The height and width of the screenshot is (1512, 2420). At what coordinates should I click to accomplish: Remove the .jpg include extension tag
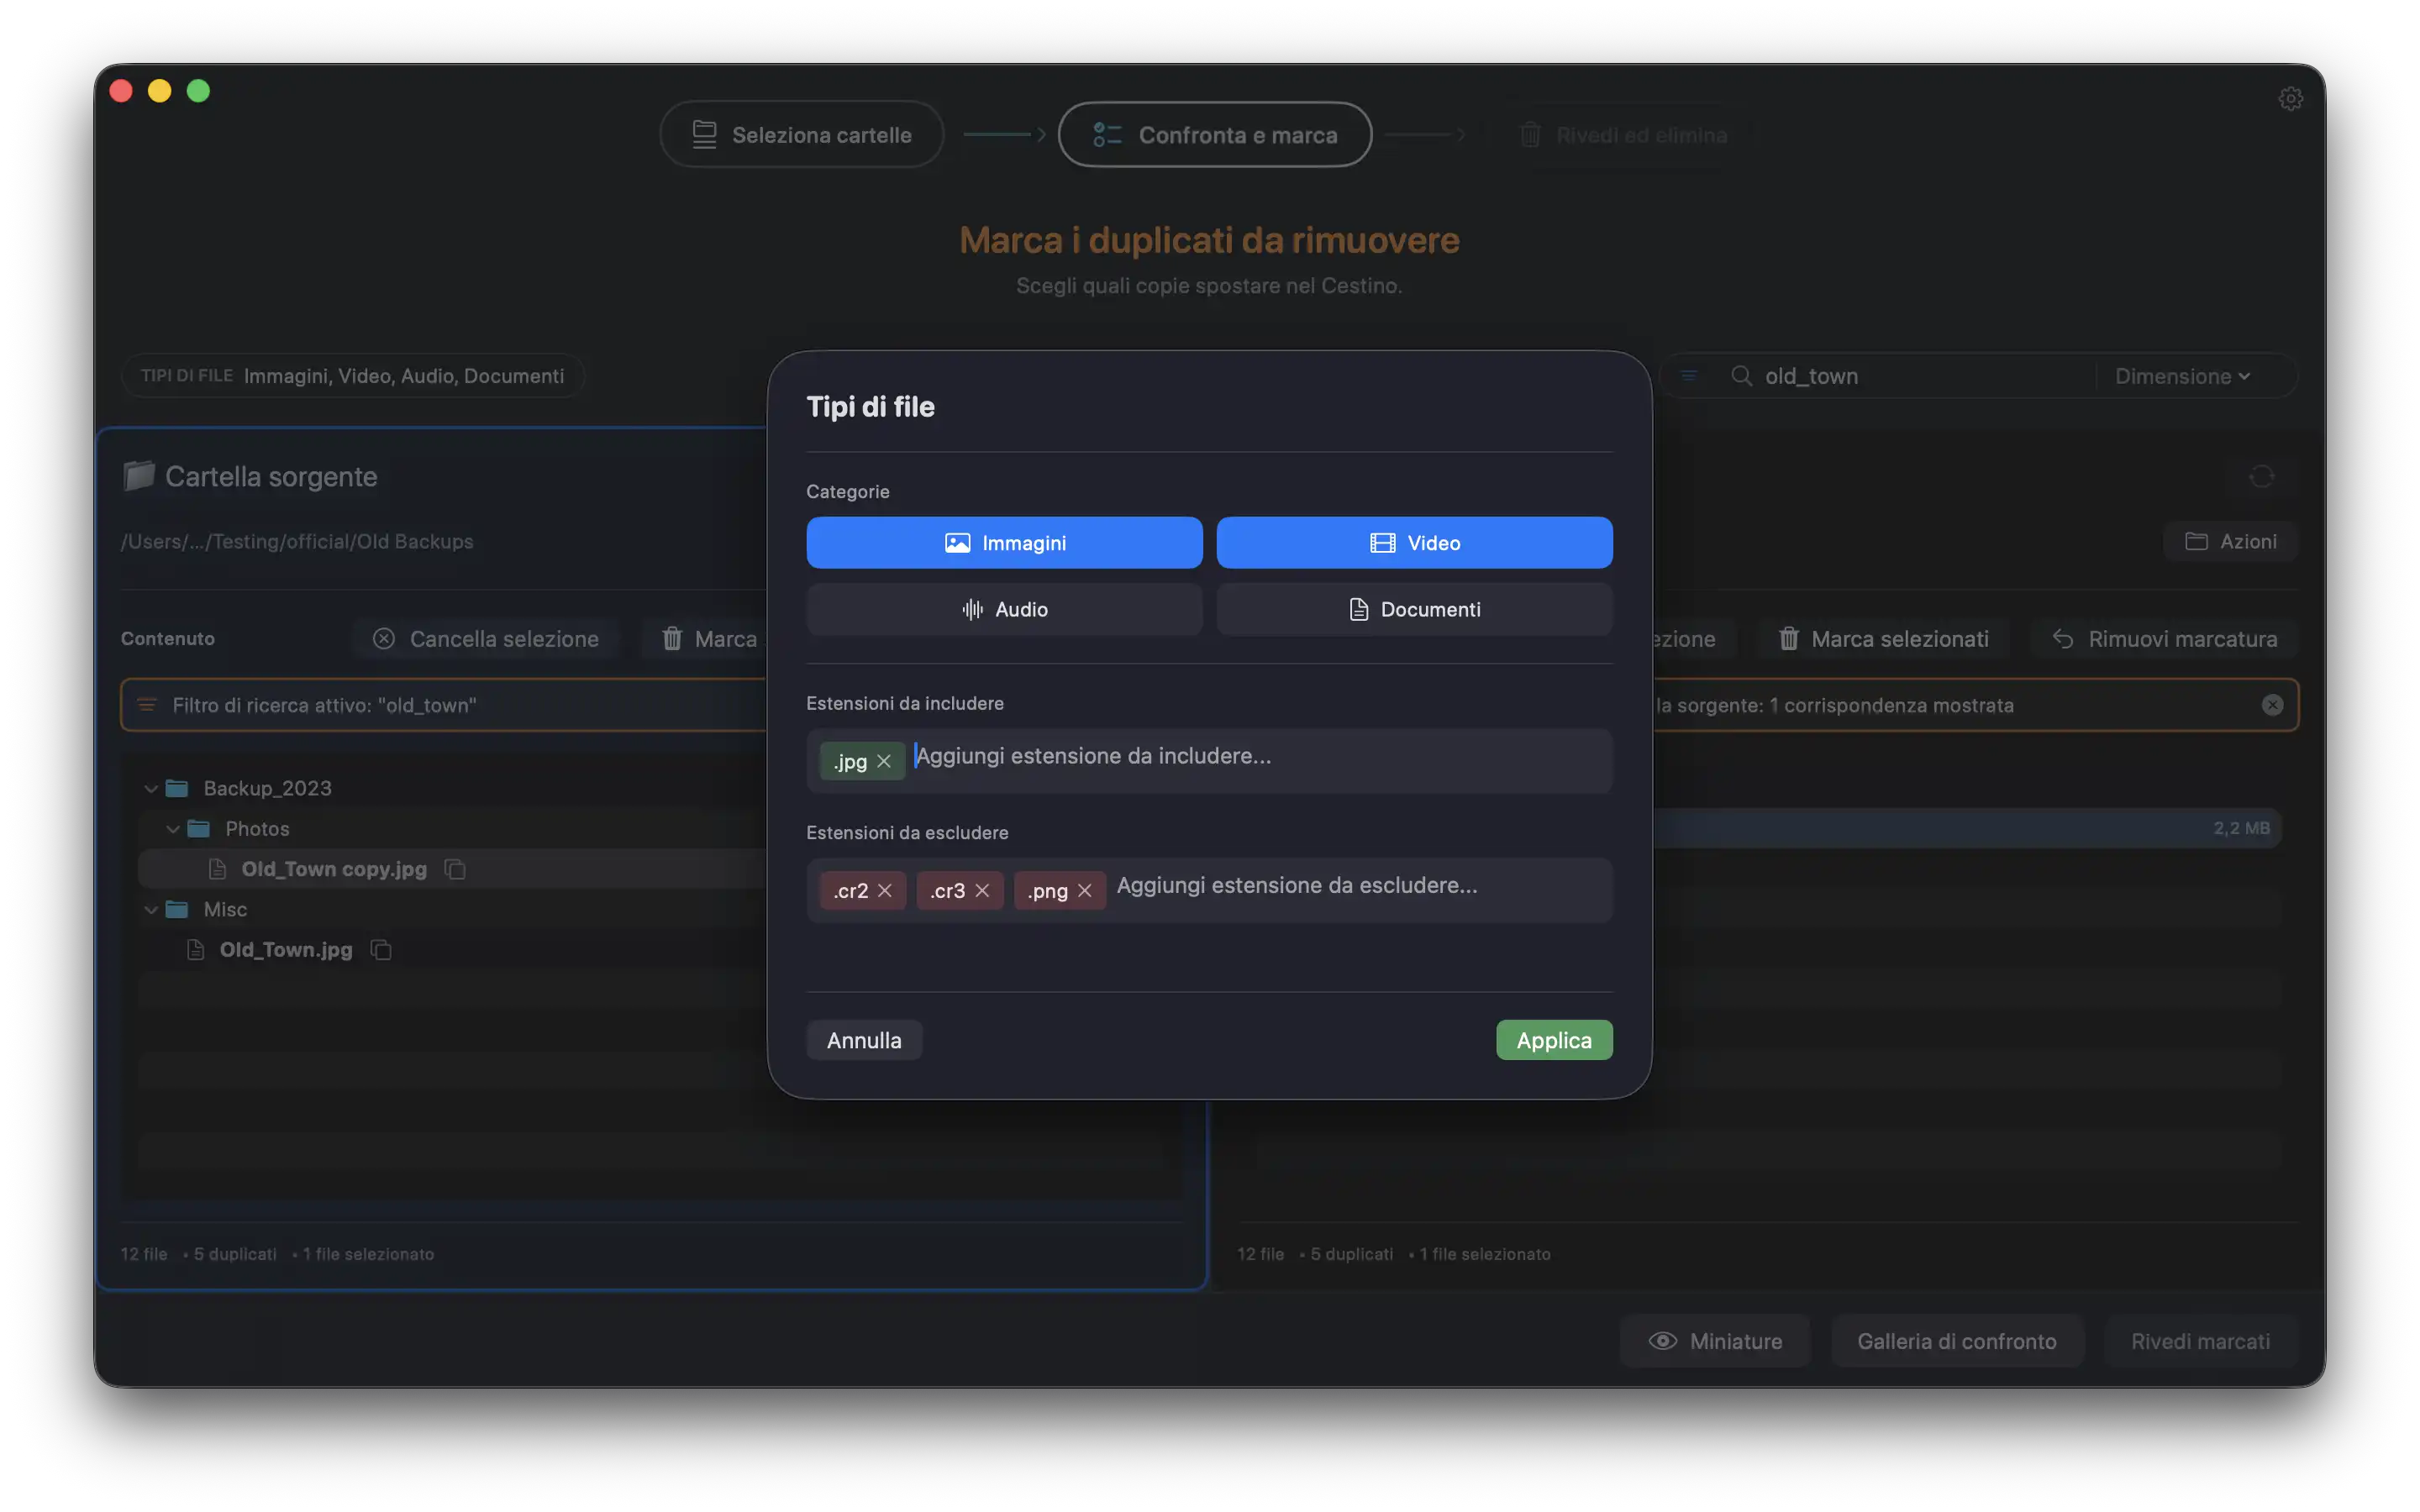pos(883,761)
